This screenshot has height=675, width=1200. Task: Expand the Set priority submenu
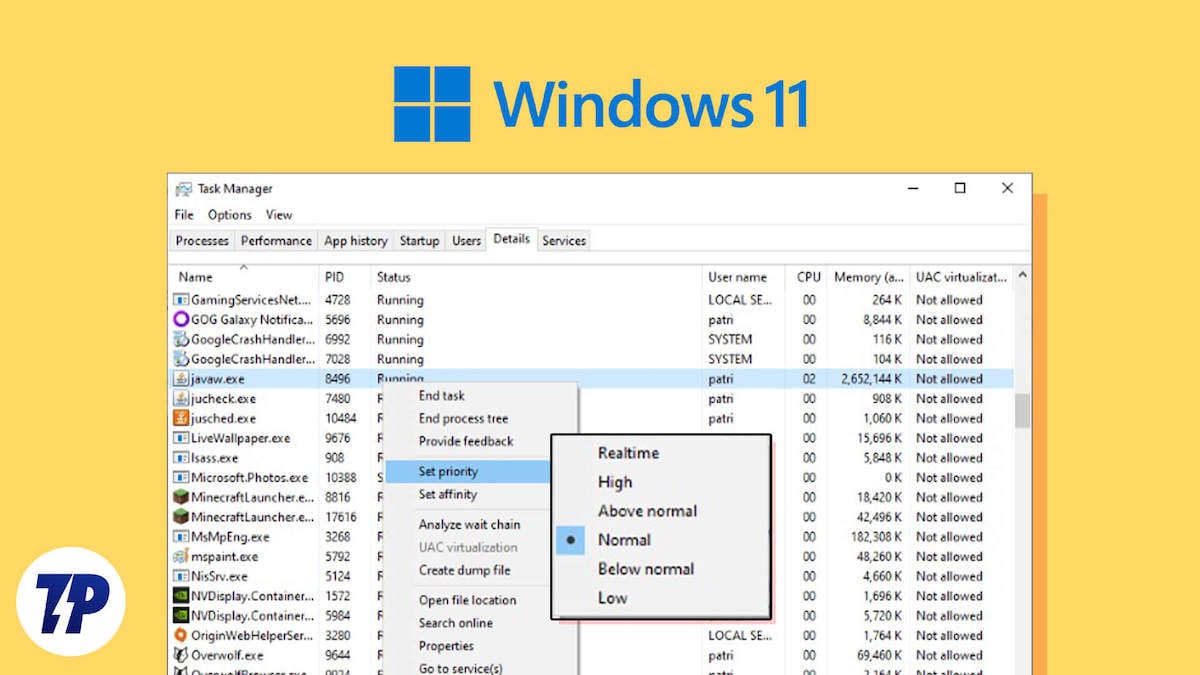[x=448, y=471]
